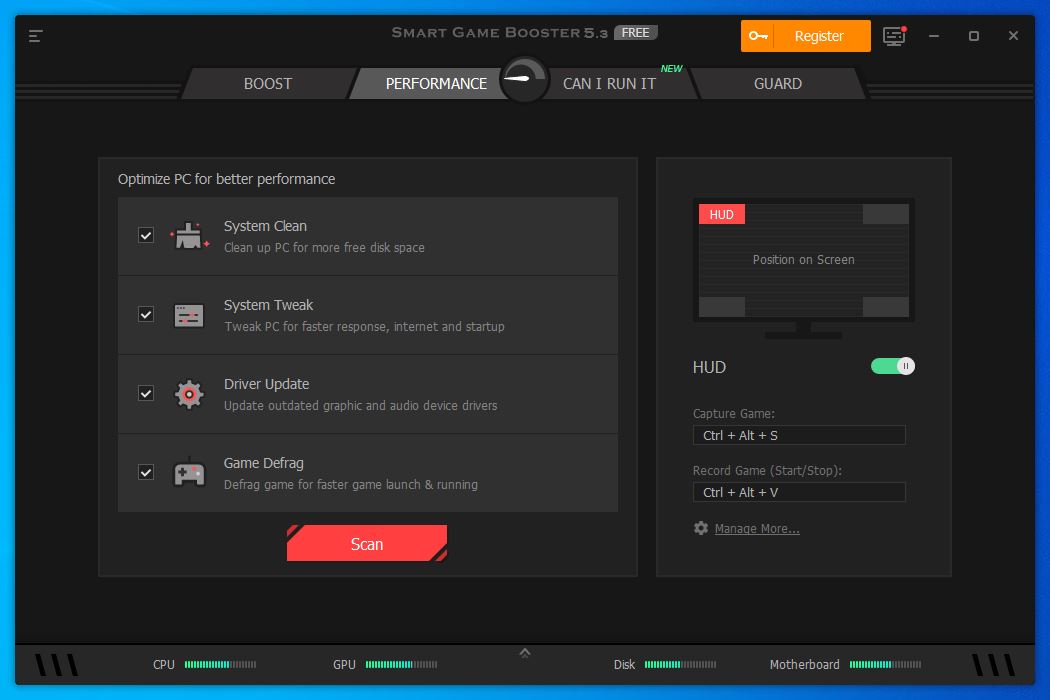Click 'Update outdated graphic and audio device drivers'
Screen dimensions: 1050x700
[x=360, y=406]
